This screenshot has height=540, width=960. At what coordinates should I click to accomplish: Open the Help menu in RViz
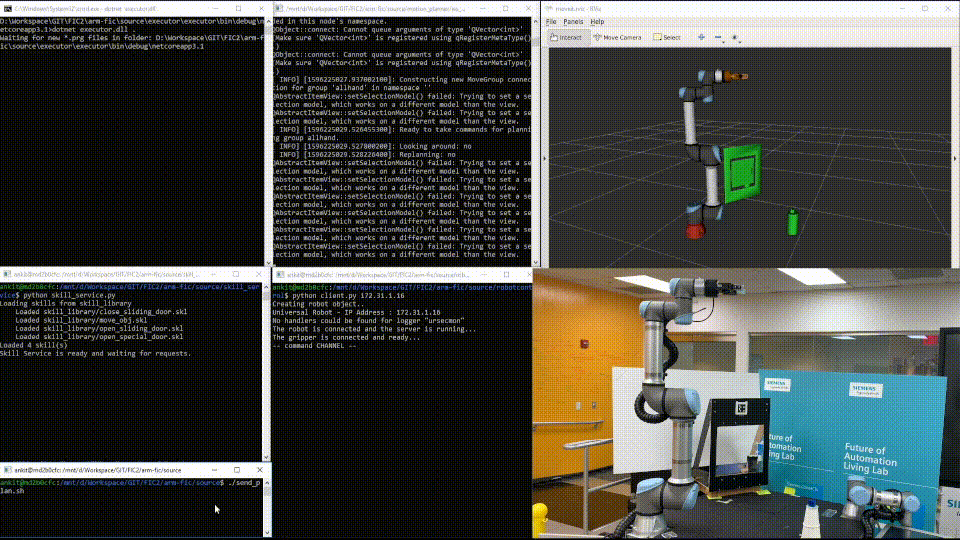tap(597, 21)
